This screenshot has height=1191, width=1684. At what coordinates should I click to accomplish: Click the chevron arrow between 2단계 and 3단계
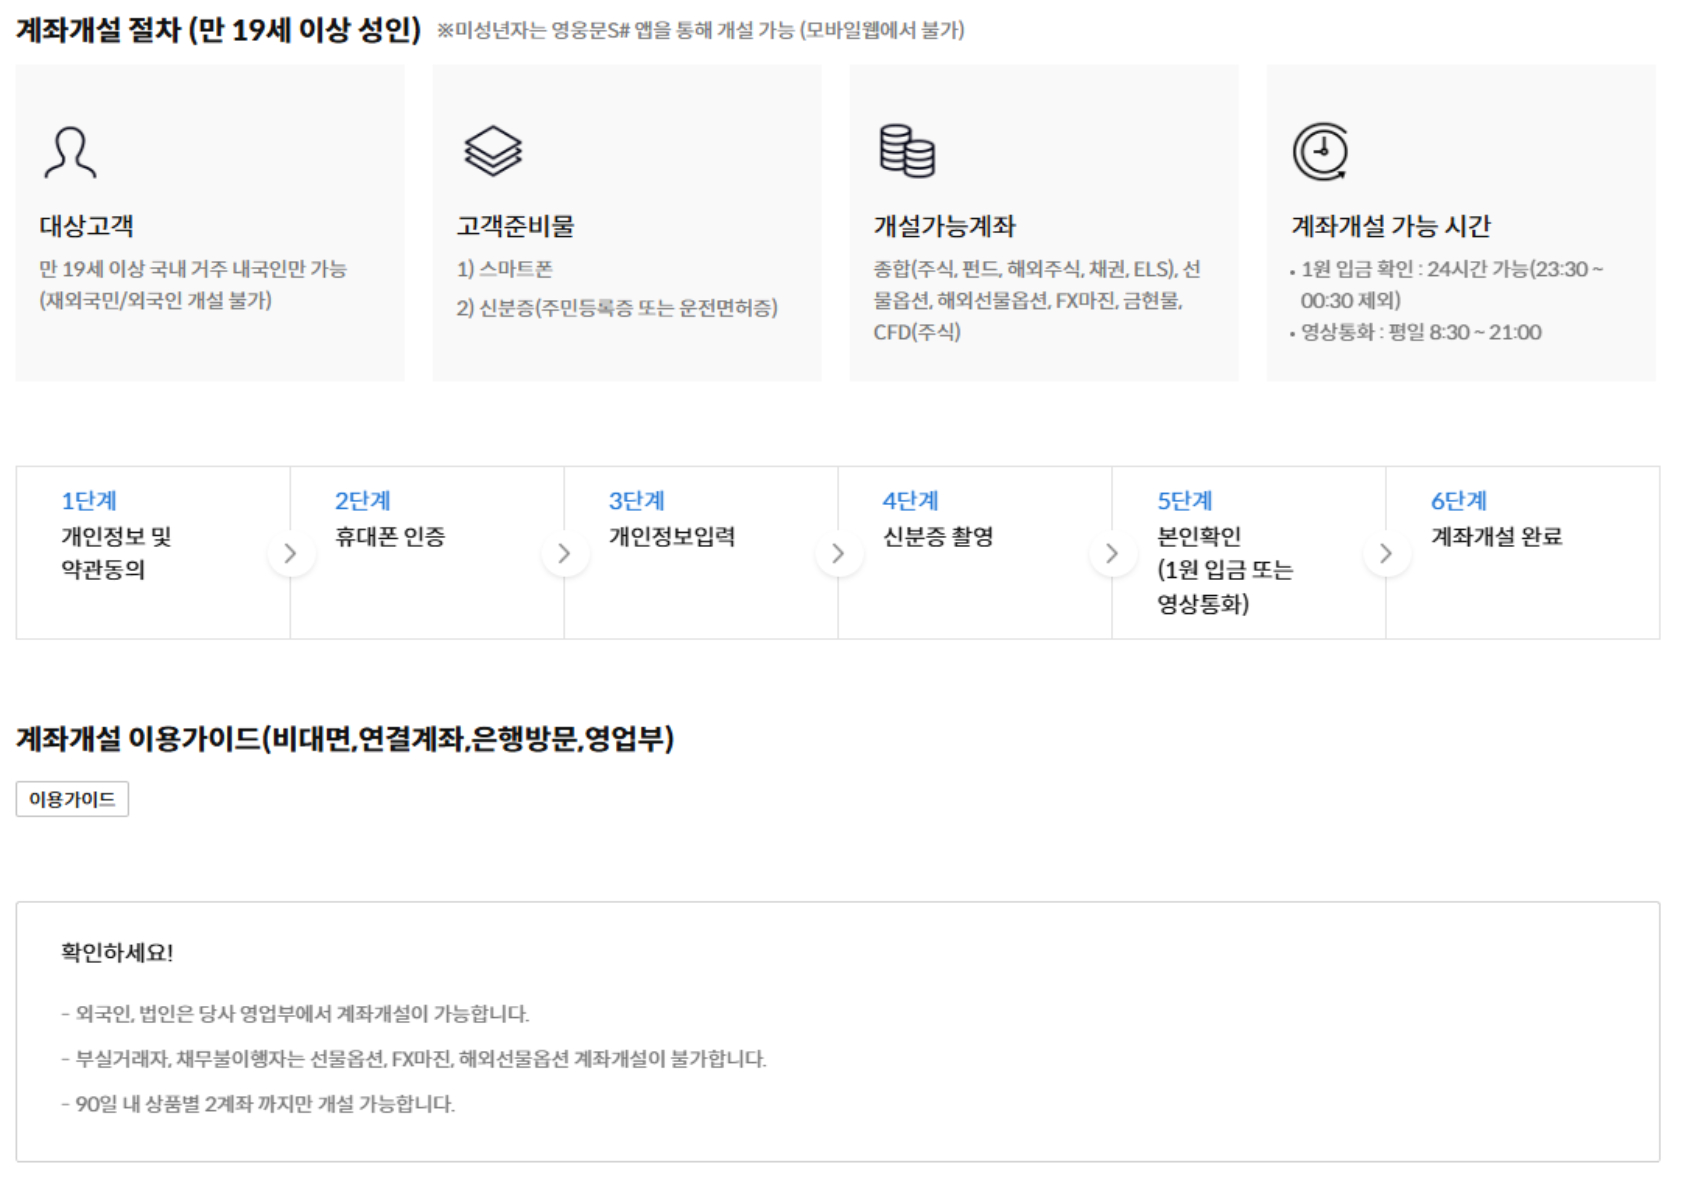[x=564, y=553]
